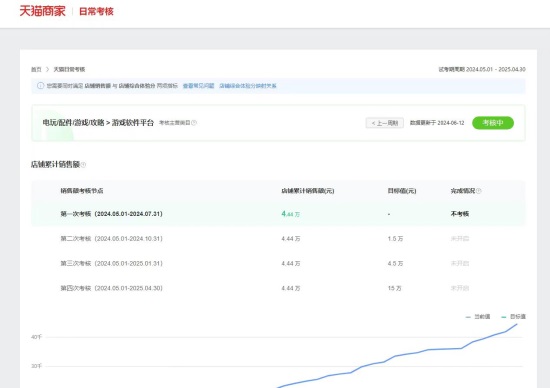Click the end point of the blue sales line

click(x=517, y=324)
